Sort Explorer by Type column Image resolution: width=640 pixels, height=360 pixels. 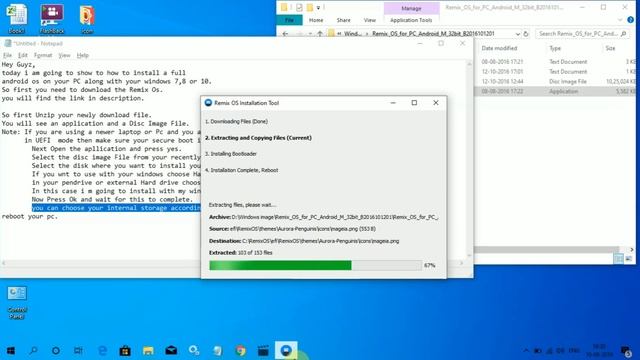[555, 48]
